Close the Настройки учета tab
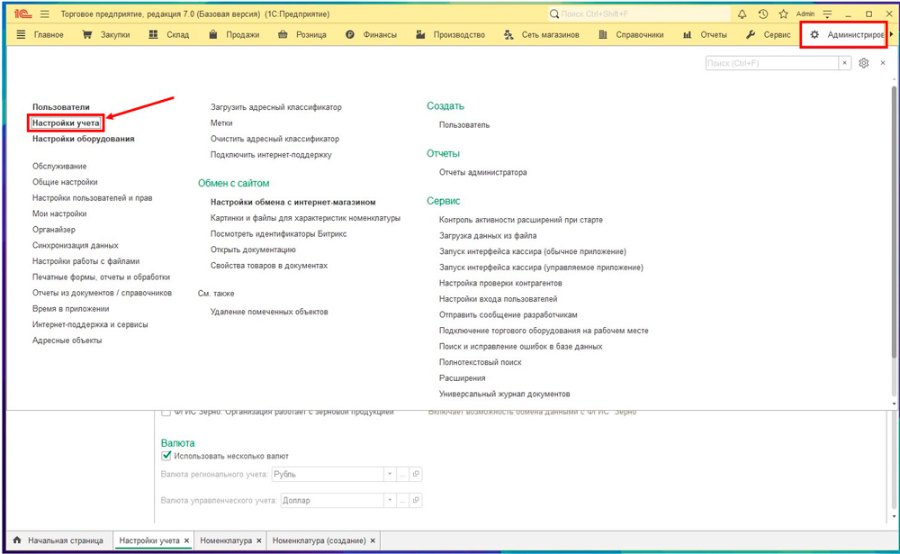The image size is (900, 554). point(187,541)
